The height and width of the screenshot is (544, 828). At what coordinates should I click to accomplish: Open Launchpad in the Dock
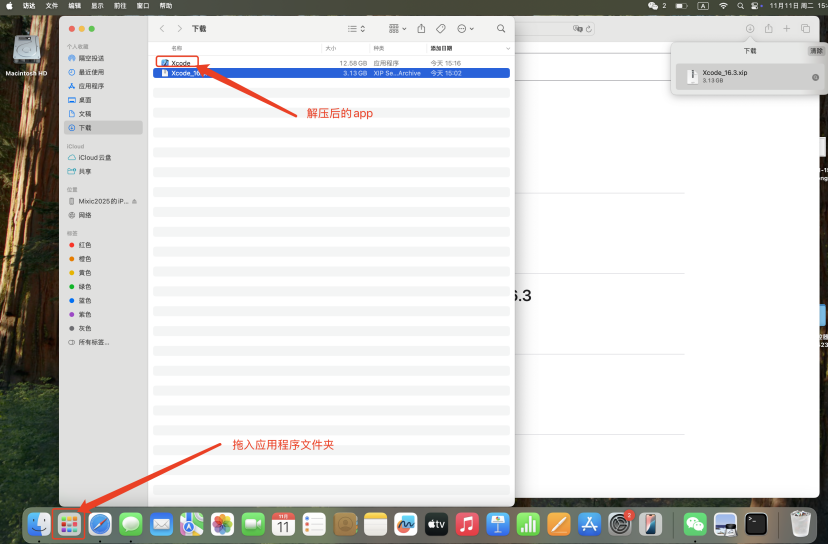click(x=69, y=524)
